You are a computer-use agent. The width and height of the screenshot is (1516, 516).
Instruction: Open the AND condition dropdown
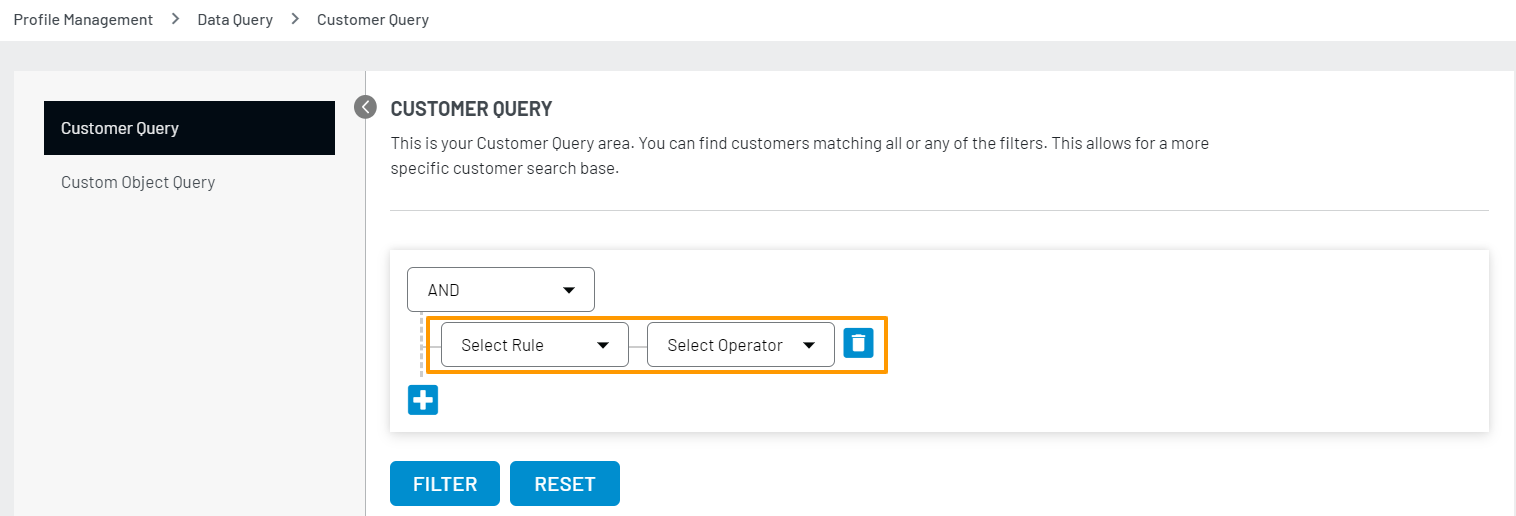tap(500, 290)
